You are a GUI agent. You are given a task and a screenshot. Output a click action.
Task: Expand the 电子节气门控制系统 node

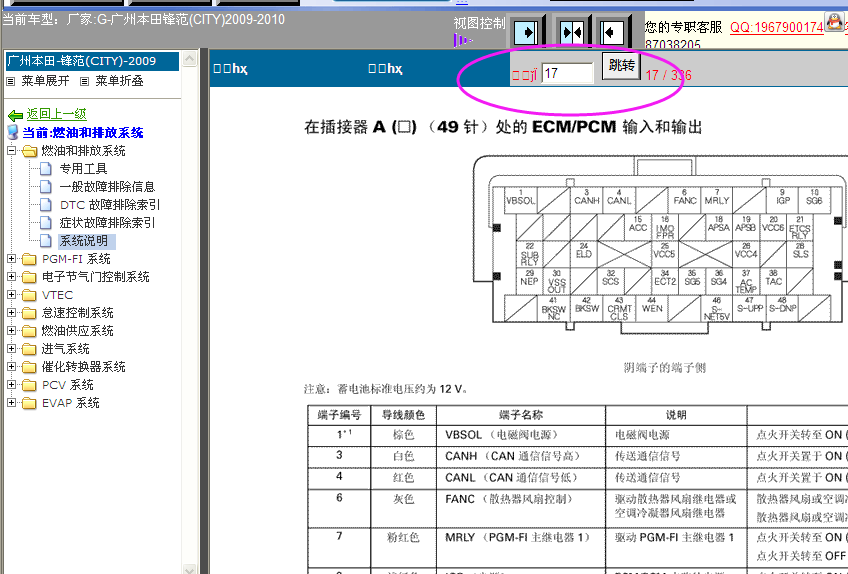[11, 276]
